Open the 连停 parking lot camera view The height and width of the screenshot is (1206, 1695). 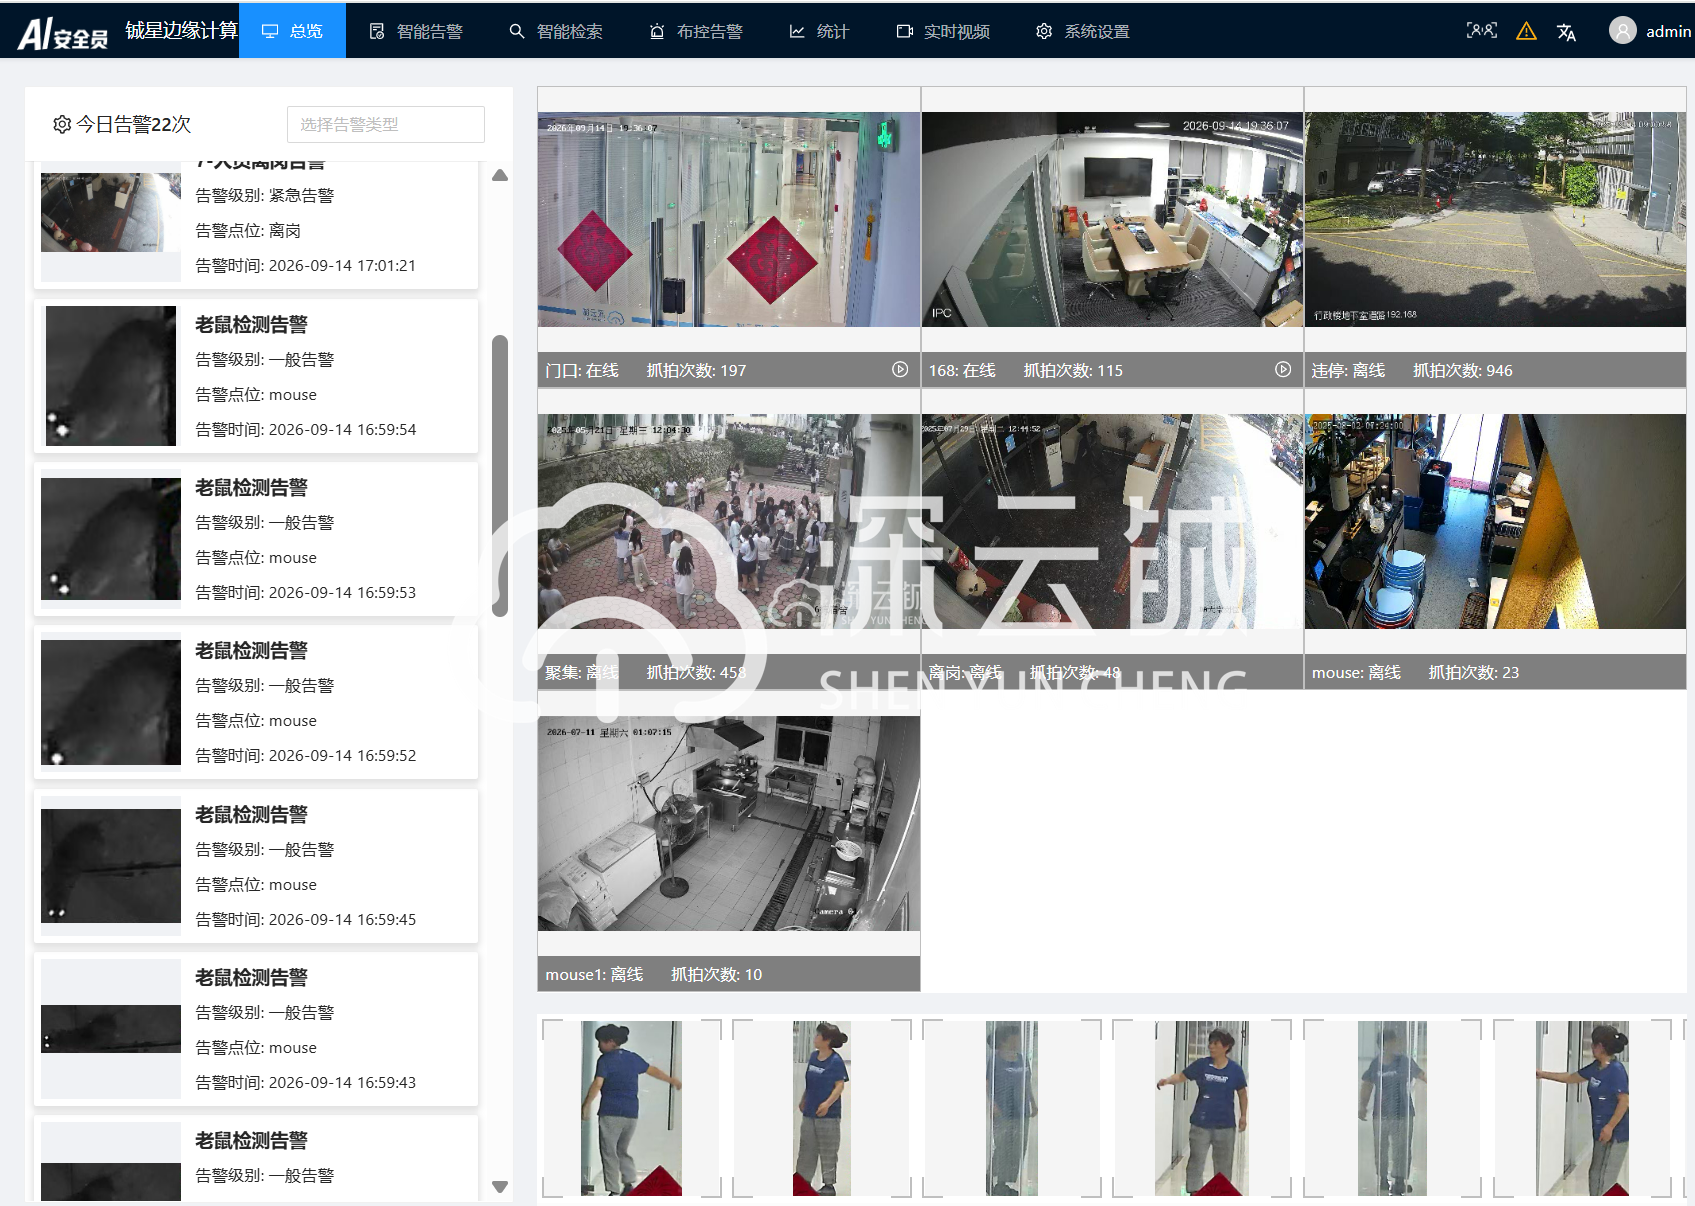click(1495, 219)
